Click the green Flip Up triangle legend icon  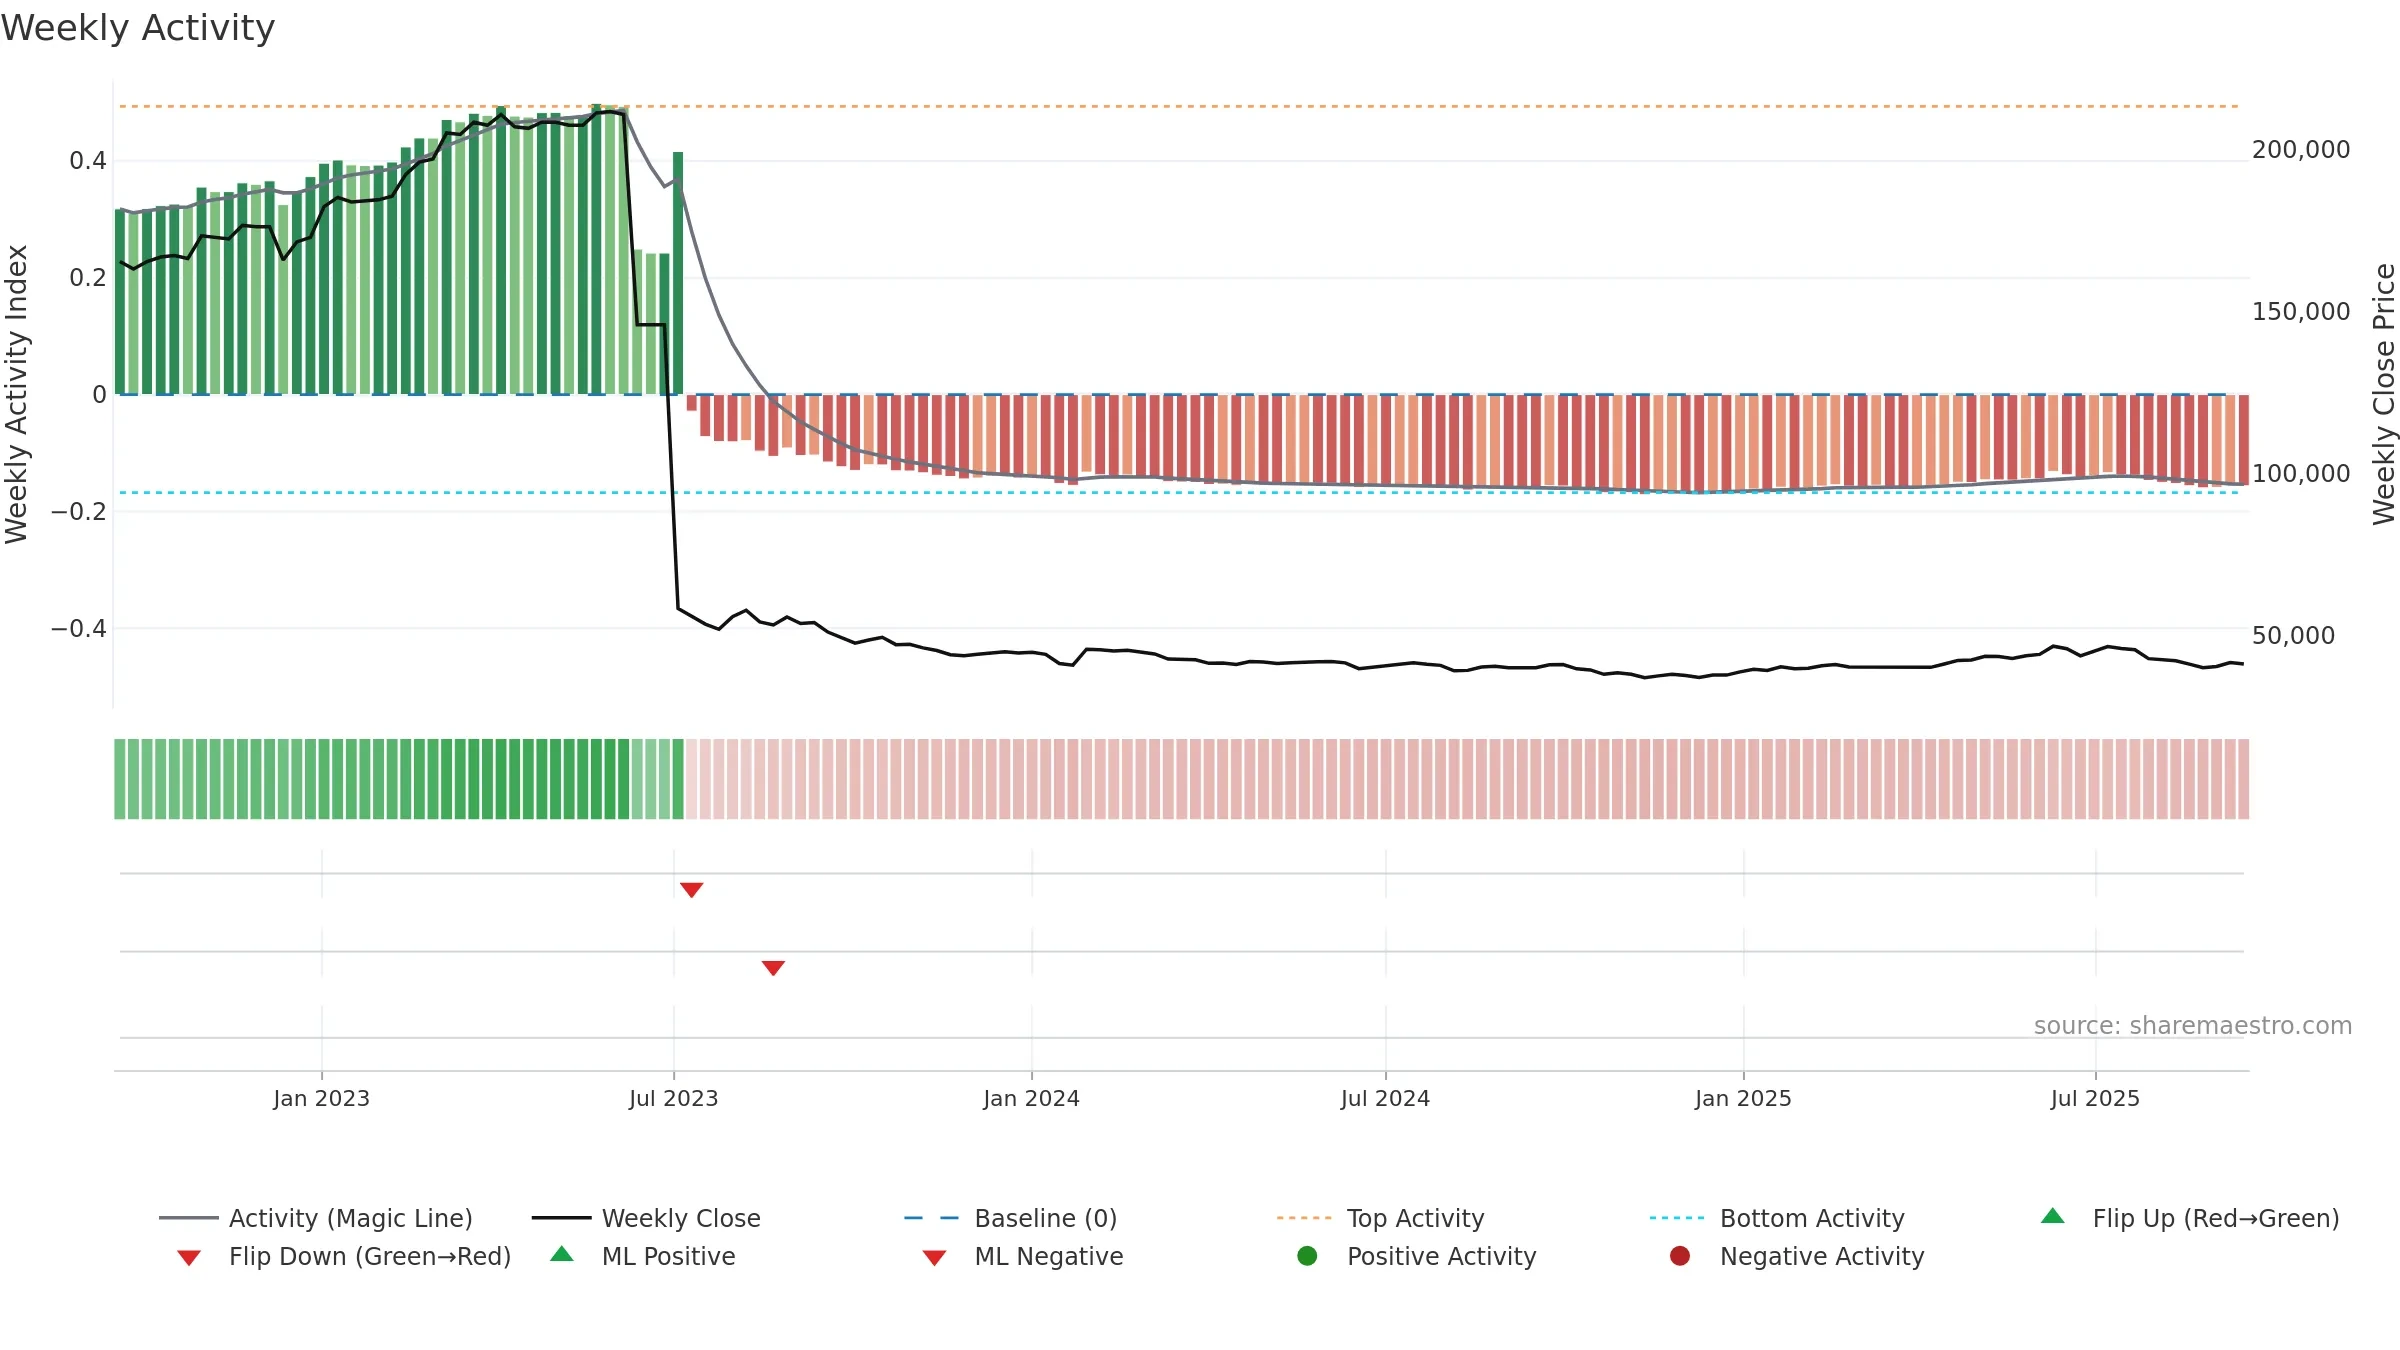click(2053, 1216)
